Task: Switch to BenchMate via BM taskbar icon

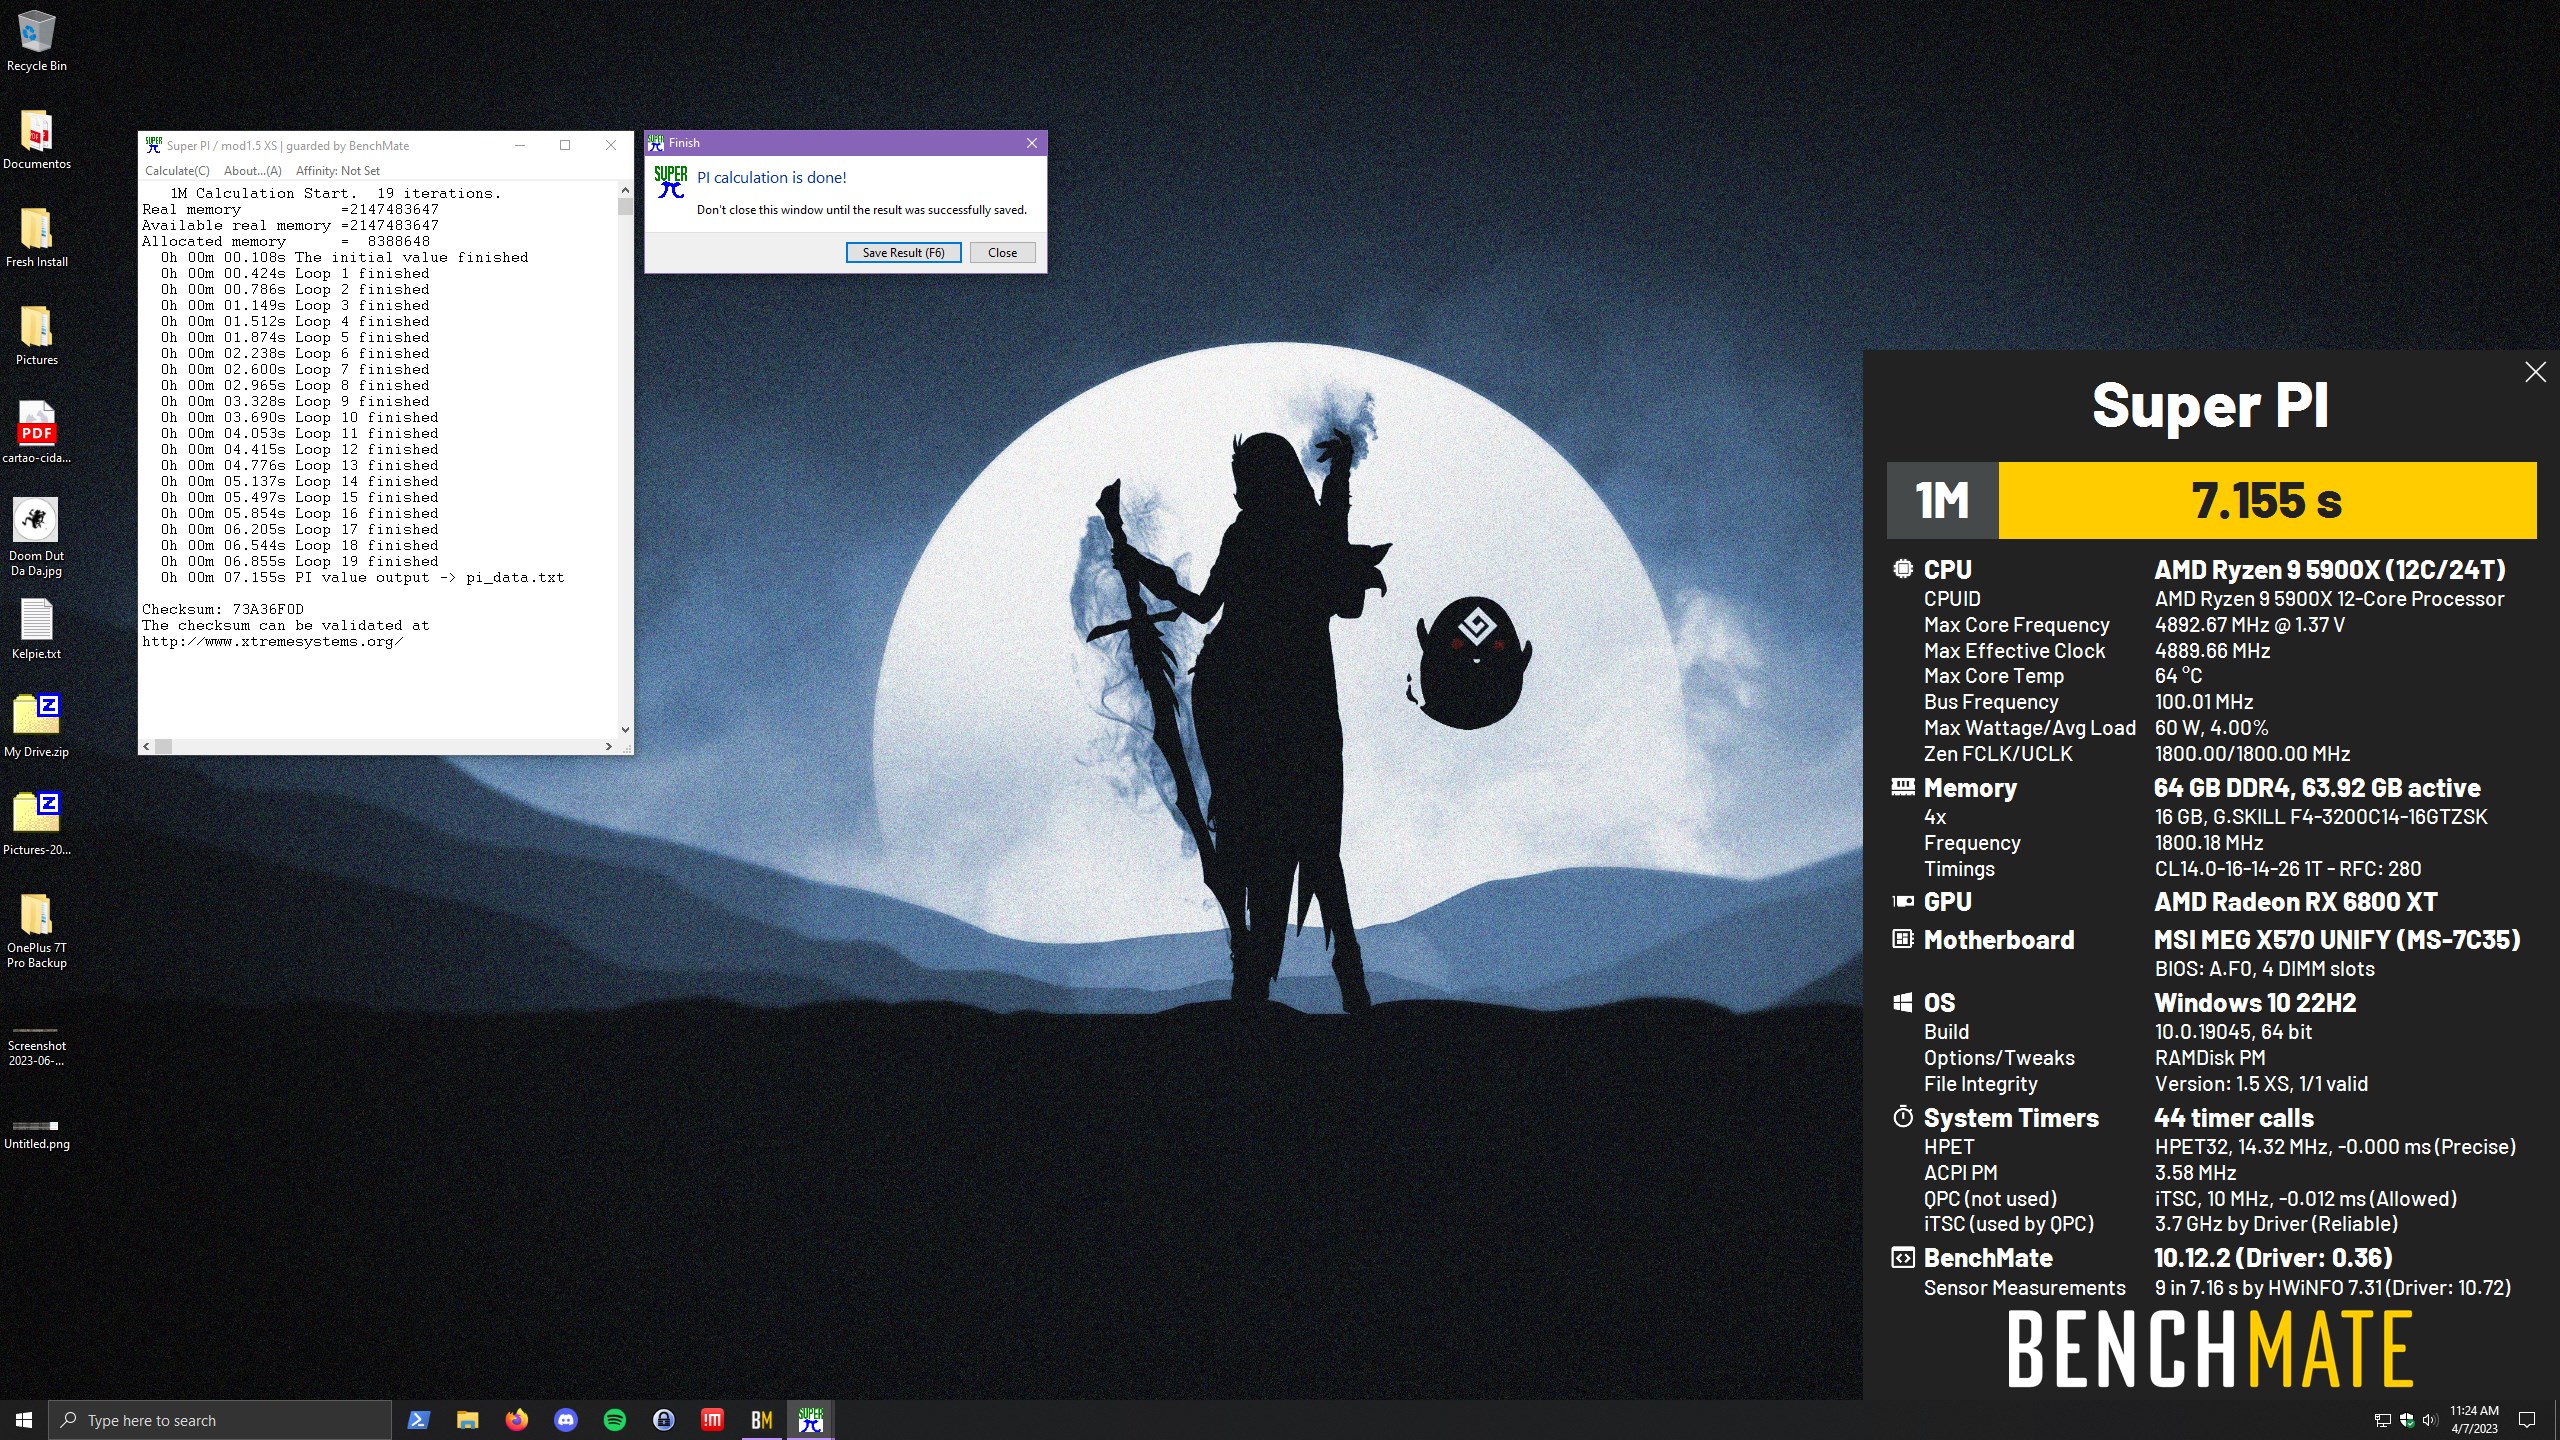Action: pos(762,1420)
